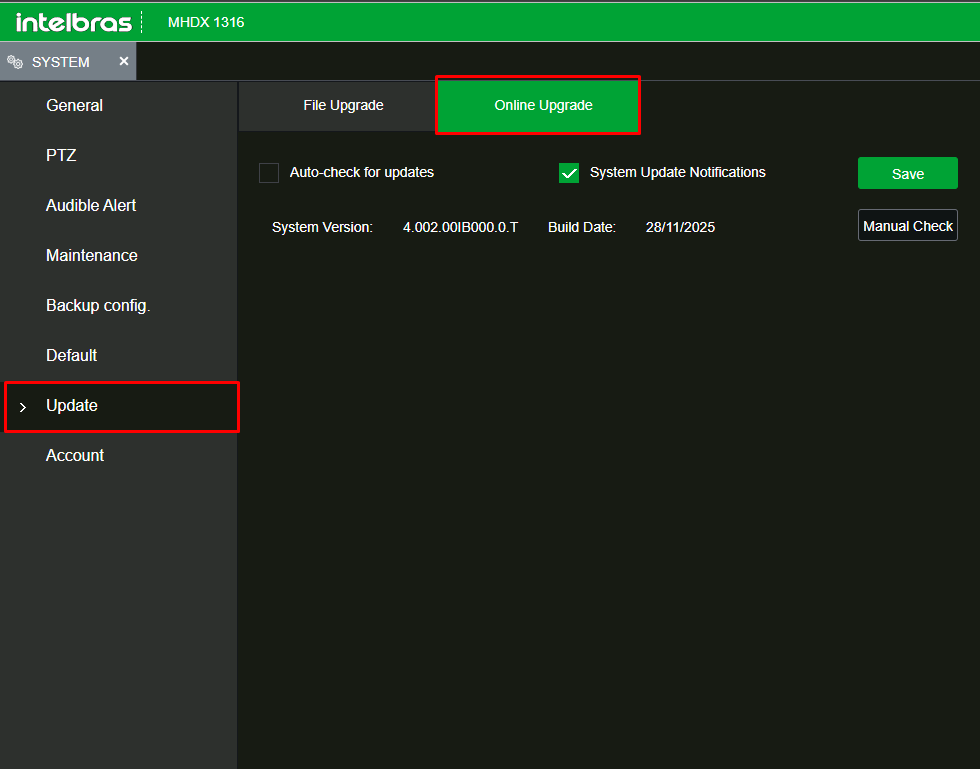Click the gear icon on the SYSTEM tab
Image resolution: width=980 pixels, height=769 pixels.
[x=15, y=62]
